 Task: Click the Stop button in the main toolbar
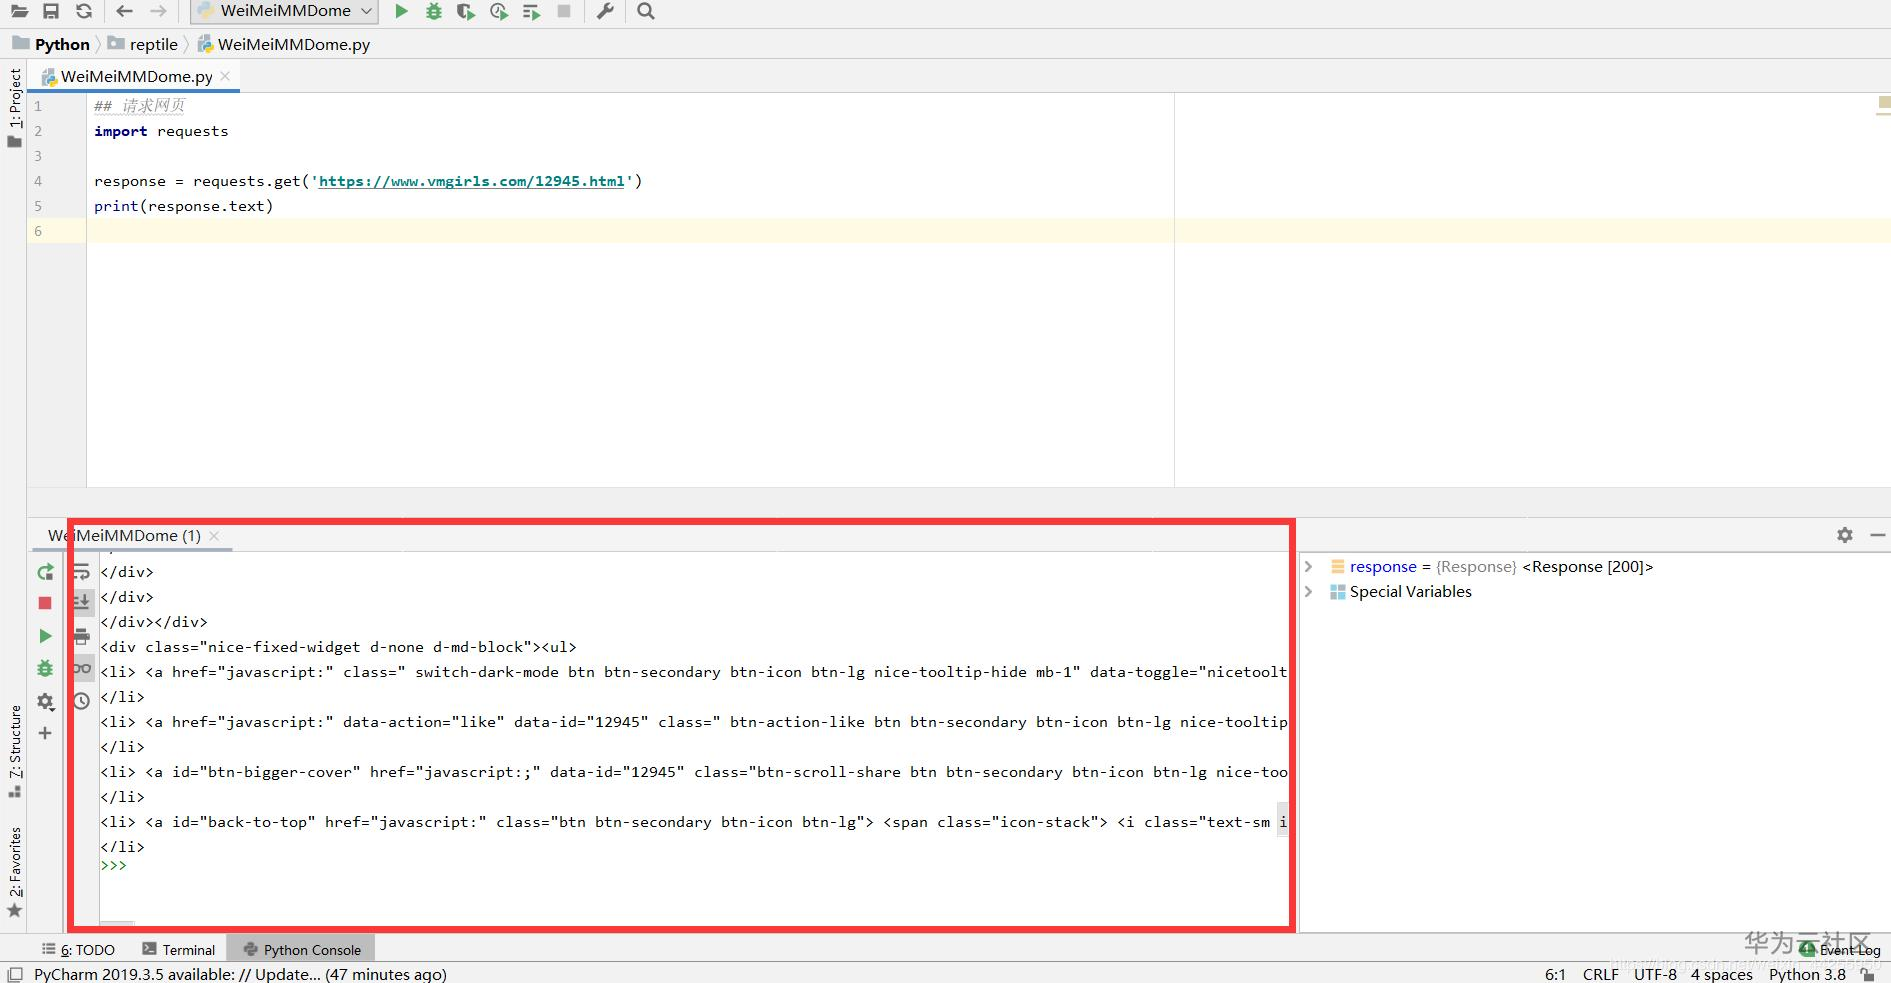(x=564, y=11)
